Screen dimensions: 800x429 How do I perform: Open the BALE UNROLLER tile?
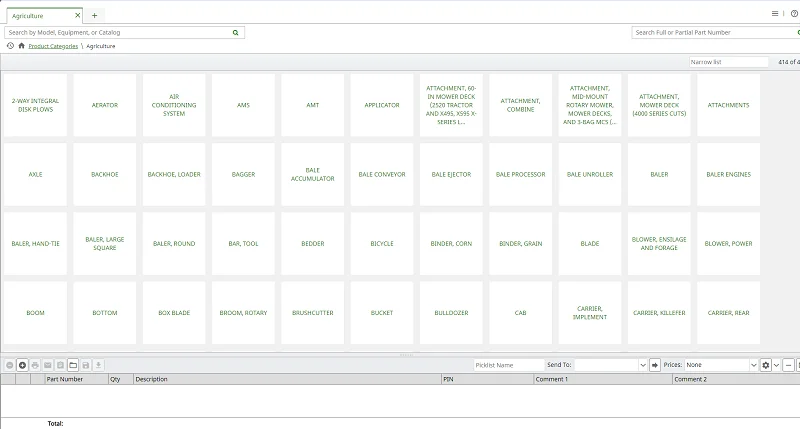click(590, 174)
